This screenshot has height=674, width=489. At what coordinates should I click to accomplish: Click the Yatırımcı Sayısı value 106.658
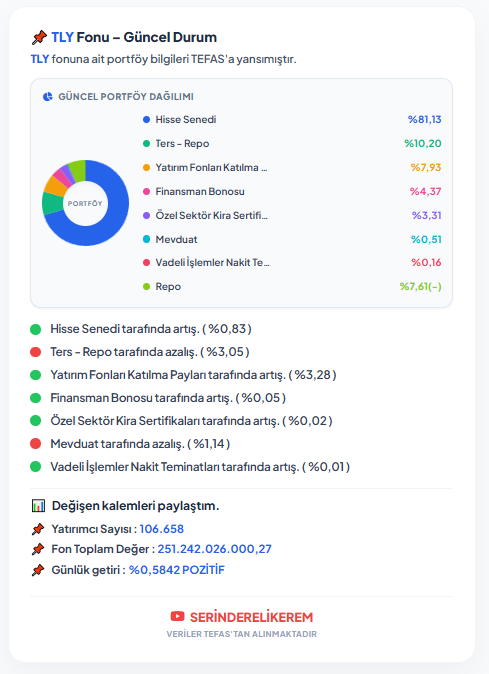(x=162, y=529)
